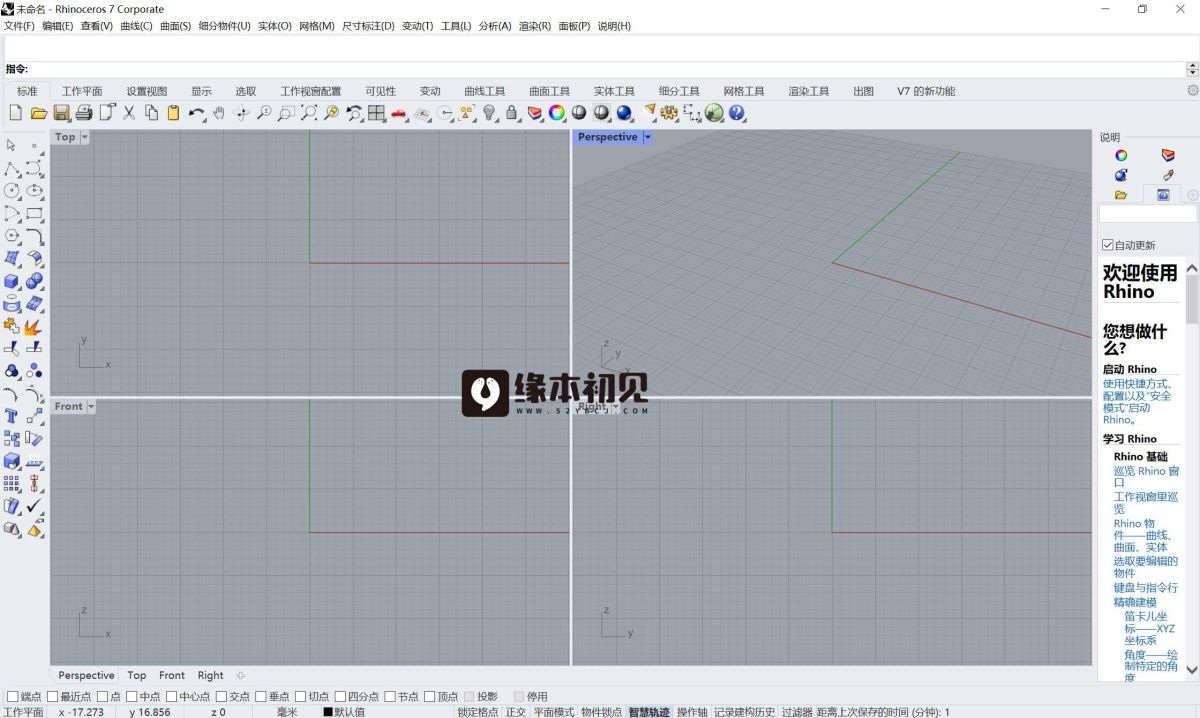Viewport: 1200px width, 718px height.
Task: Click the New file icon
Action: coord(17,113)
